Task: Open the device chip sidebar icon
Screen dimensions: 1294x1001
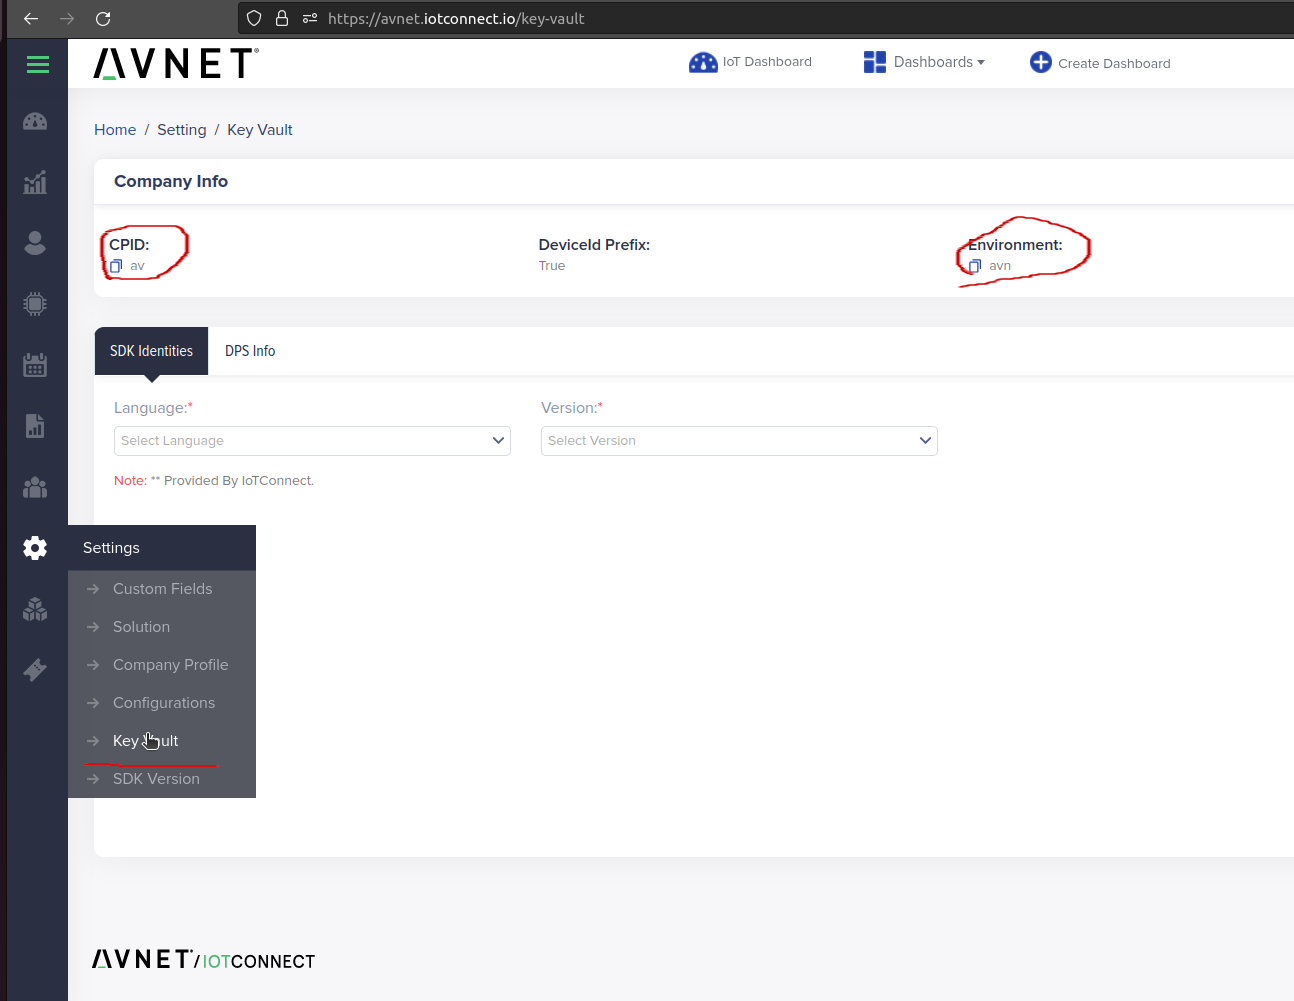Action: pos(35,304)
